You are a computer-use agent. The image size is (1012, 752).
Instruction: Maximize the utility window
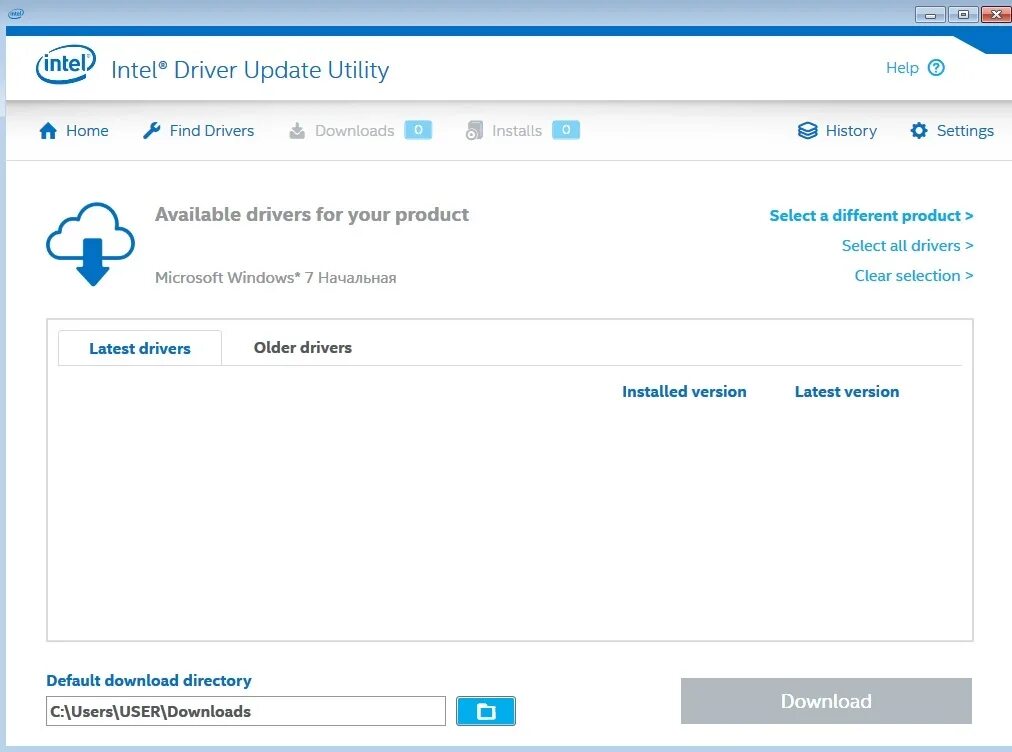(x=963, y=14)
